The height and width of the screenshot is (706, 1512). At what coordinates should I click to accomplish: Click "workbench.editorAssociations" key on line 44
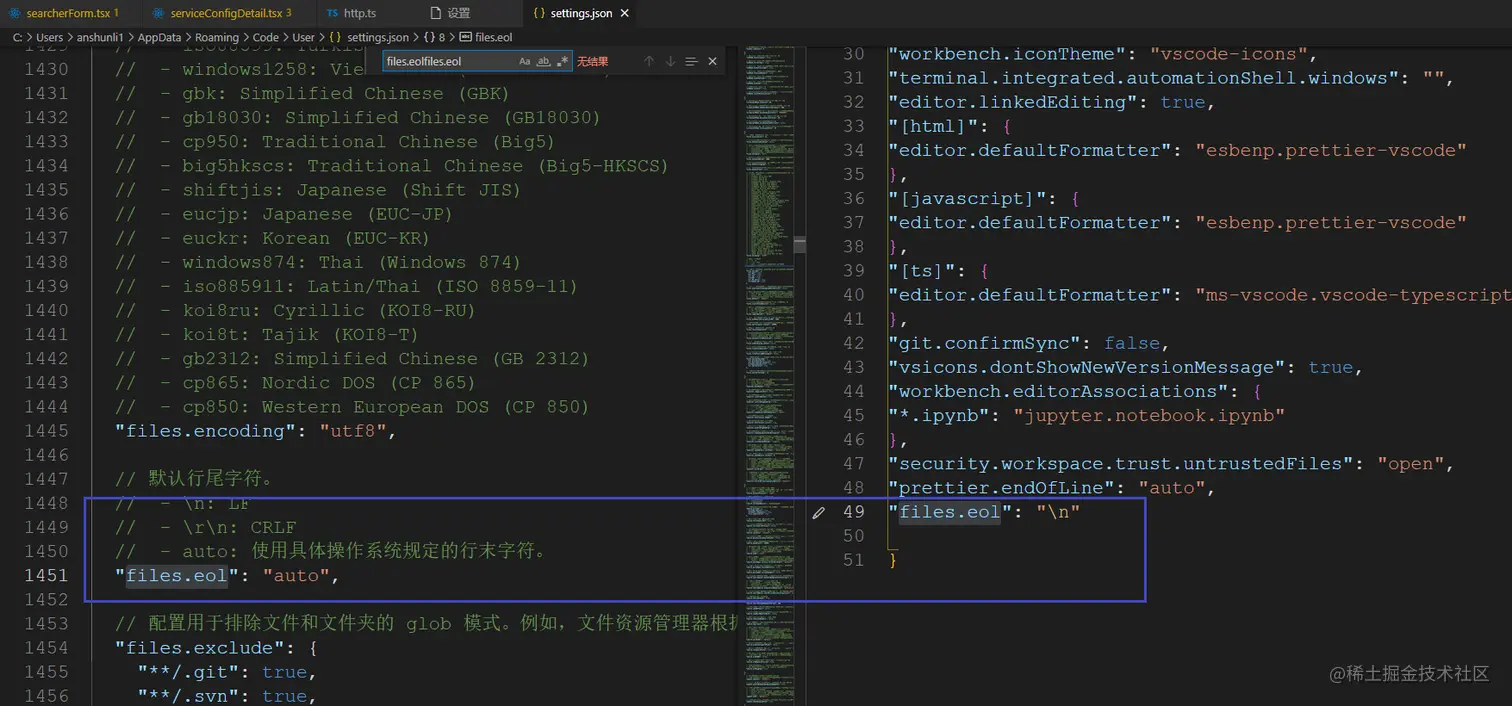coord(1058,391)
